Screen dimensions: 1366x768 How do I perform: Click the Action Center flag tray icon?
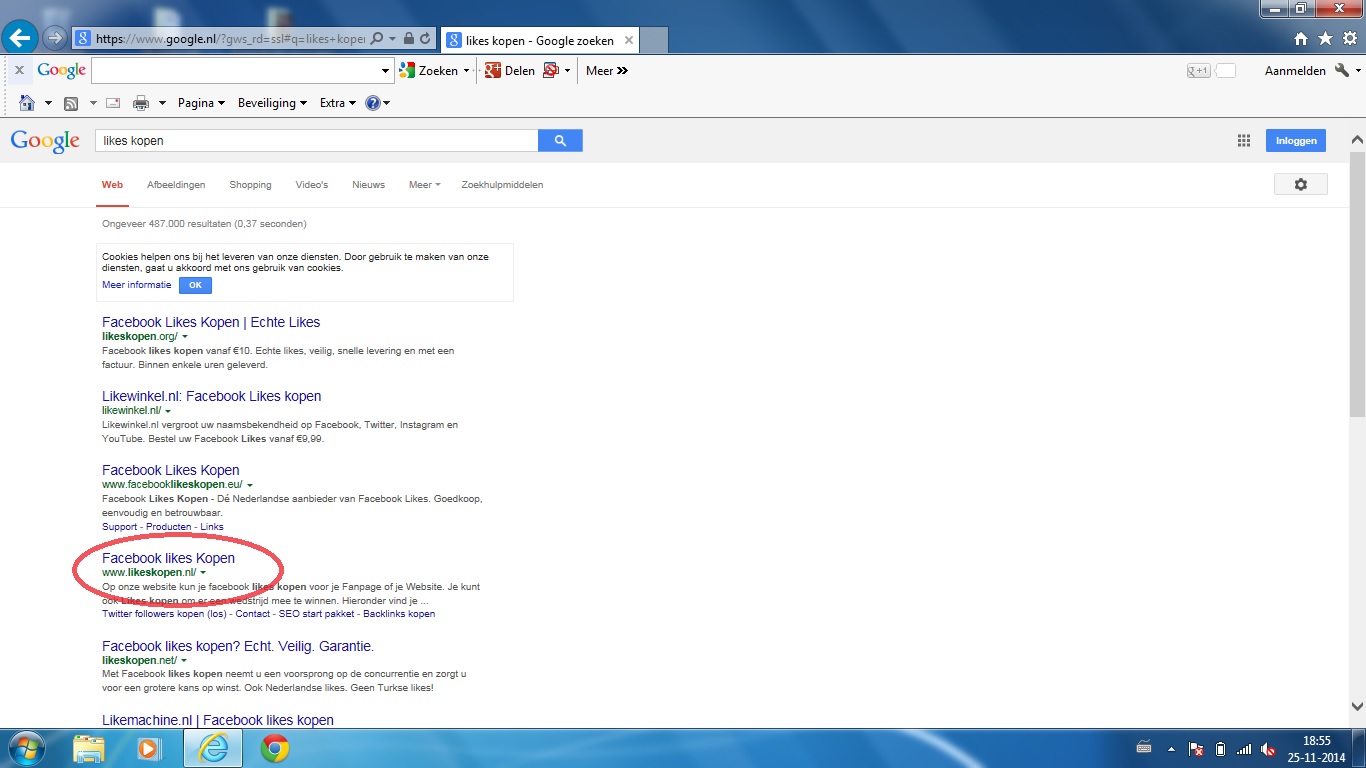(x=1196, y=749)
